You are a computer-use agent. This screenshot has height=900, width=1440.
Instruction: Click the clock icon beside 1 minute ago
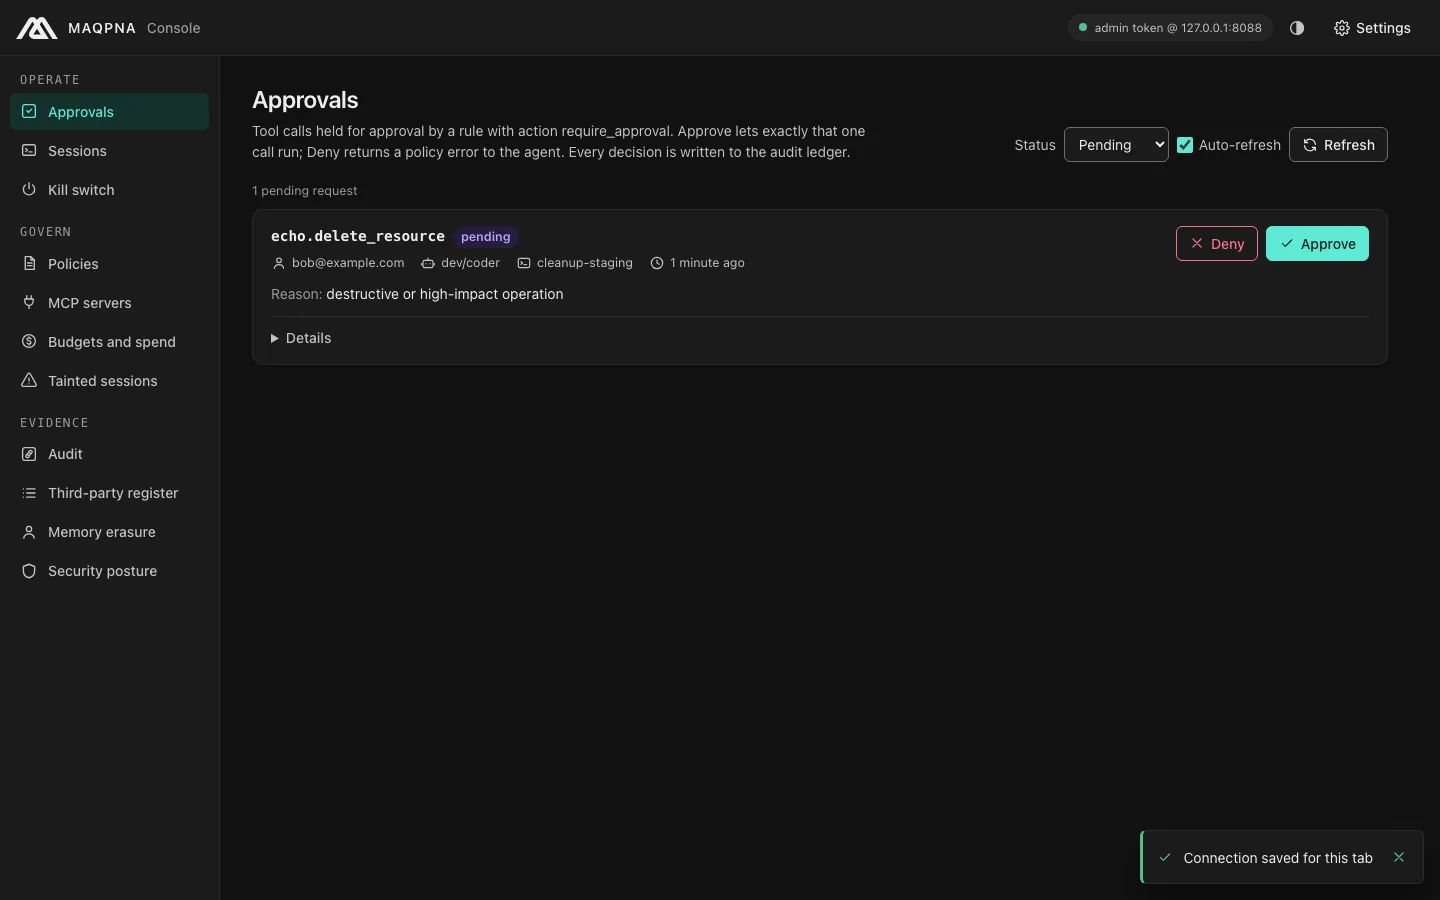[x=657, y=263]
